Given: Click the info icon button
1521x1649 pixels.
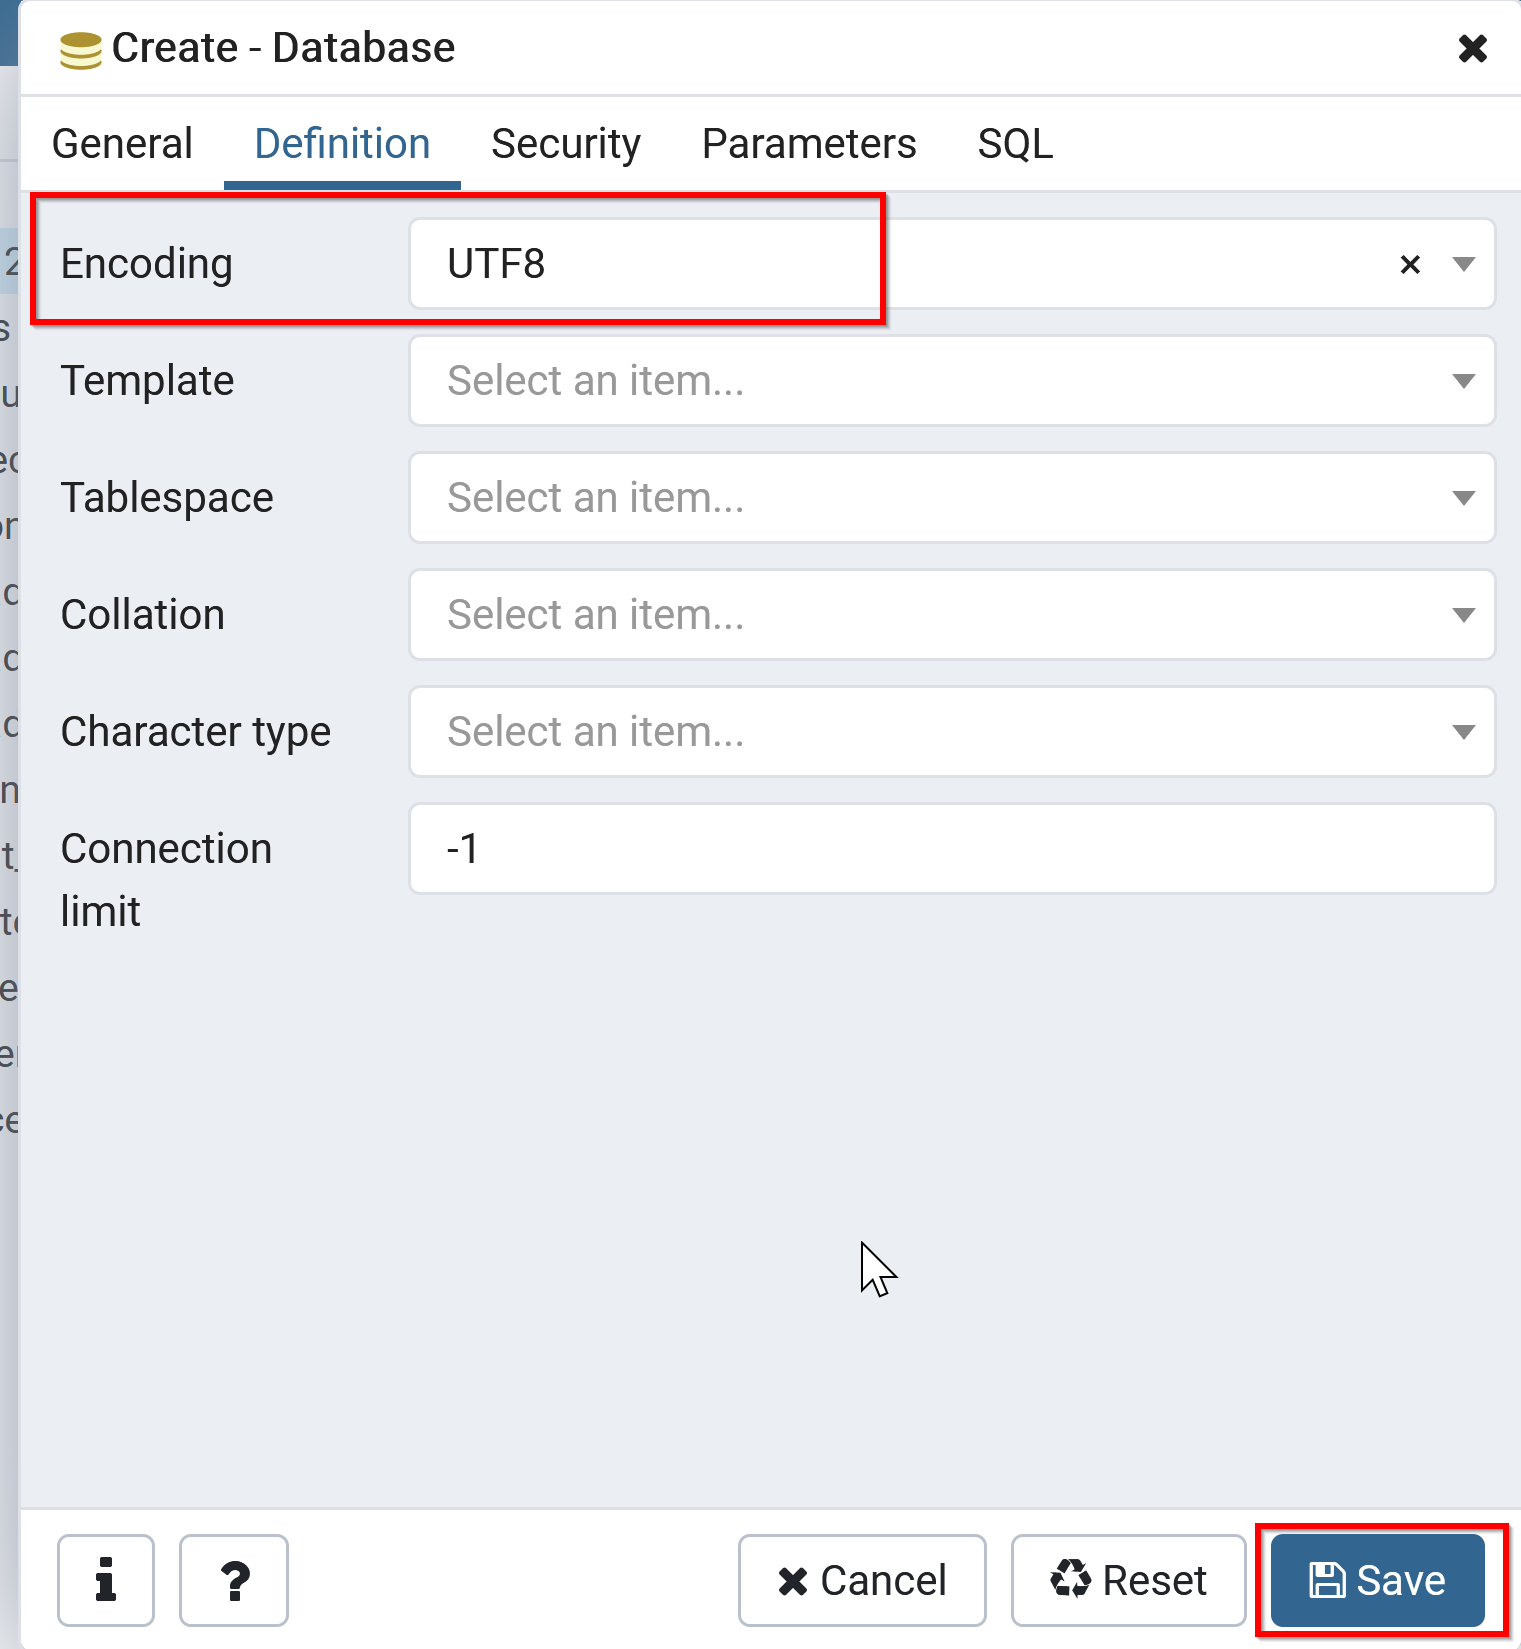Looking at the screenshot, I should (105, 1580).
